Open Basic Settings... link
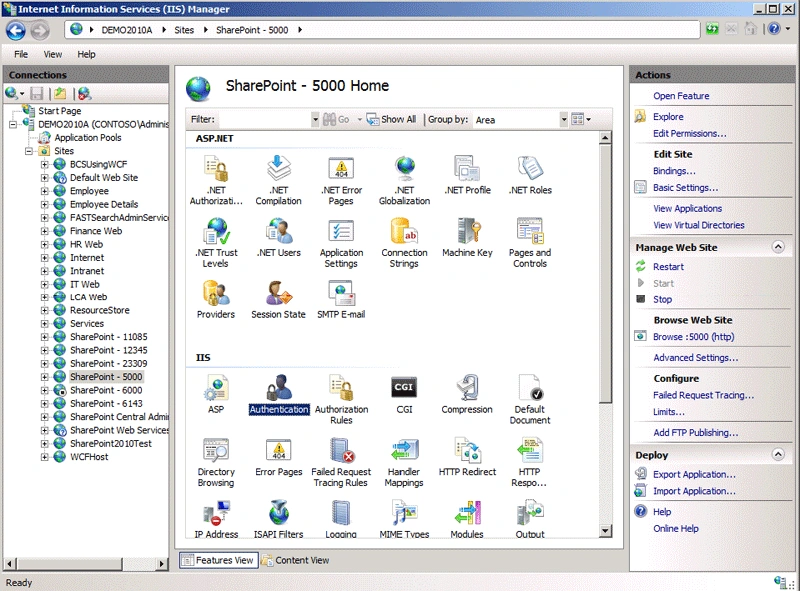This screenshot has width=800, height=591. click(x=685, y=188)
